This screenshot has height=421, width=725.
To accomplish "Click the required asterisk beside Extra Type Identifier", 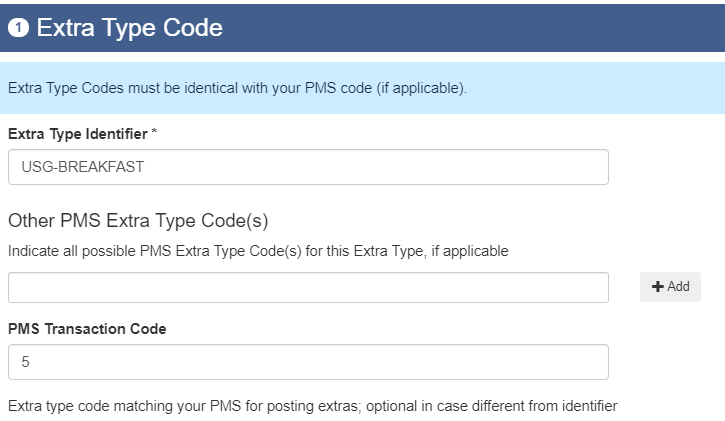I will (x=154, y=132).
